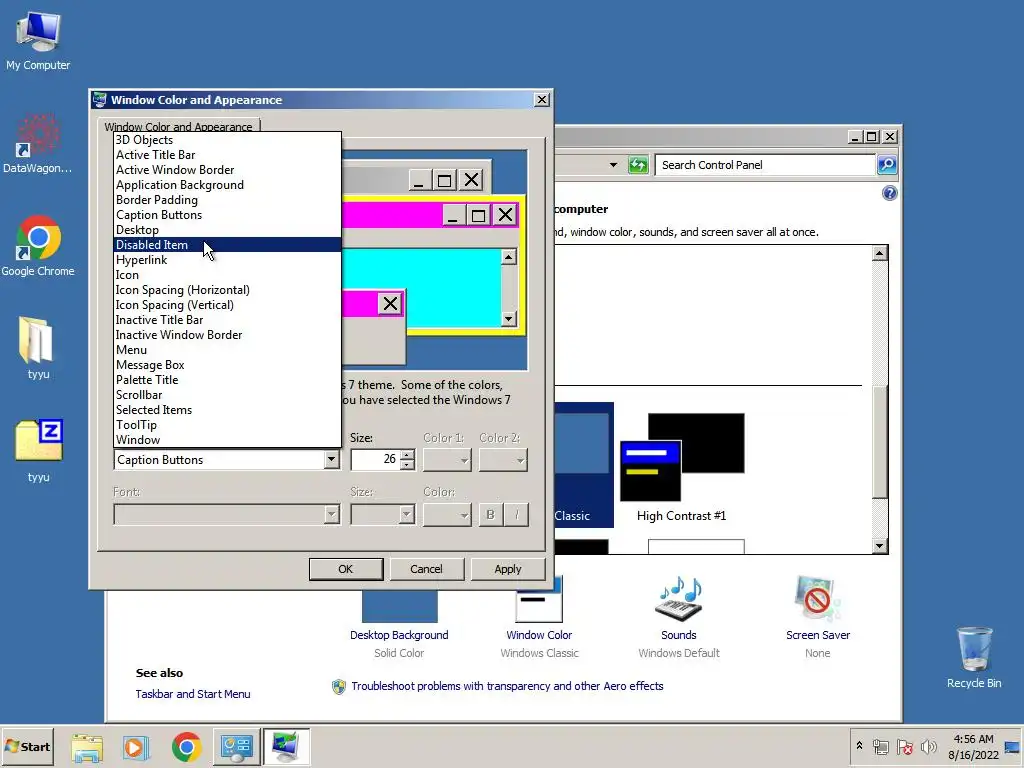This screenshot has width=1024, height=768.
Task: Switch to Personalization taskbar item
Action: 286,747
